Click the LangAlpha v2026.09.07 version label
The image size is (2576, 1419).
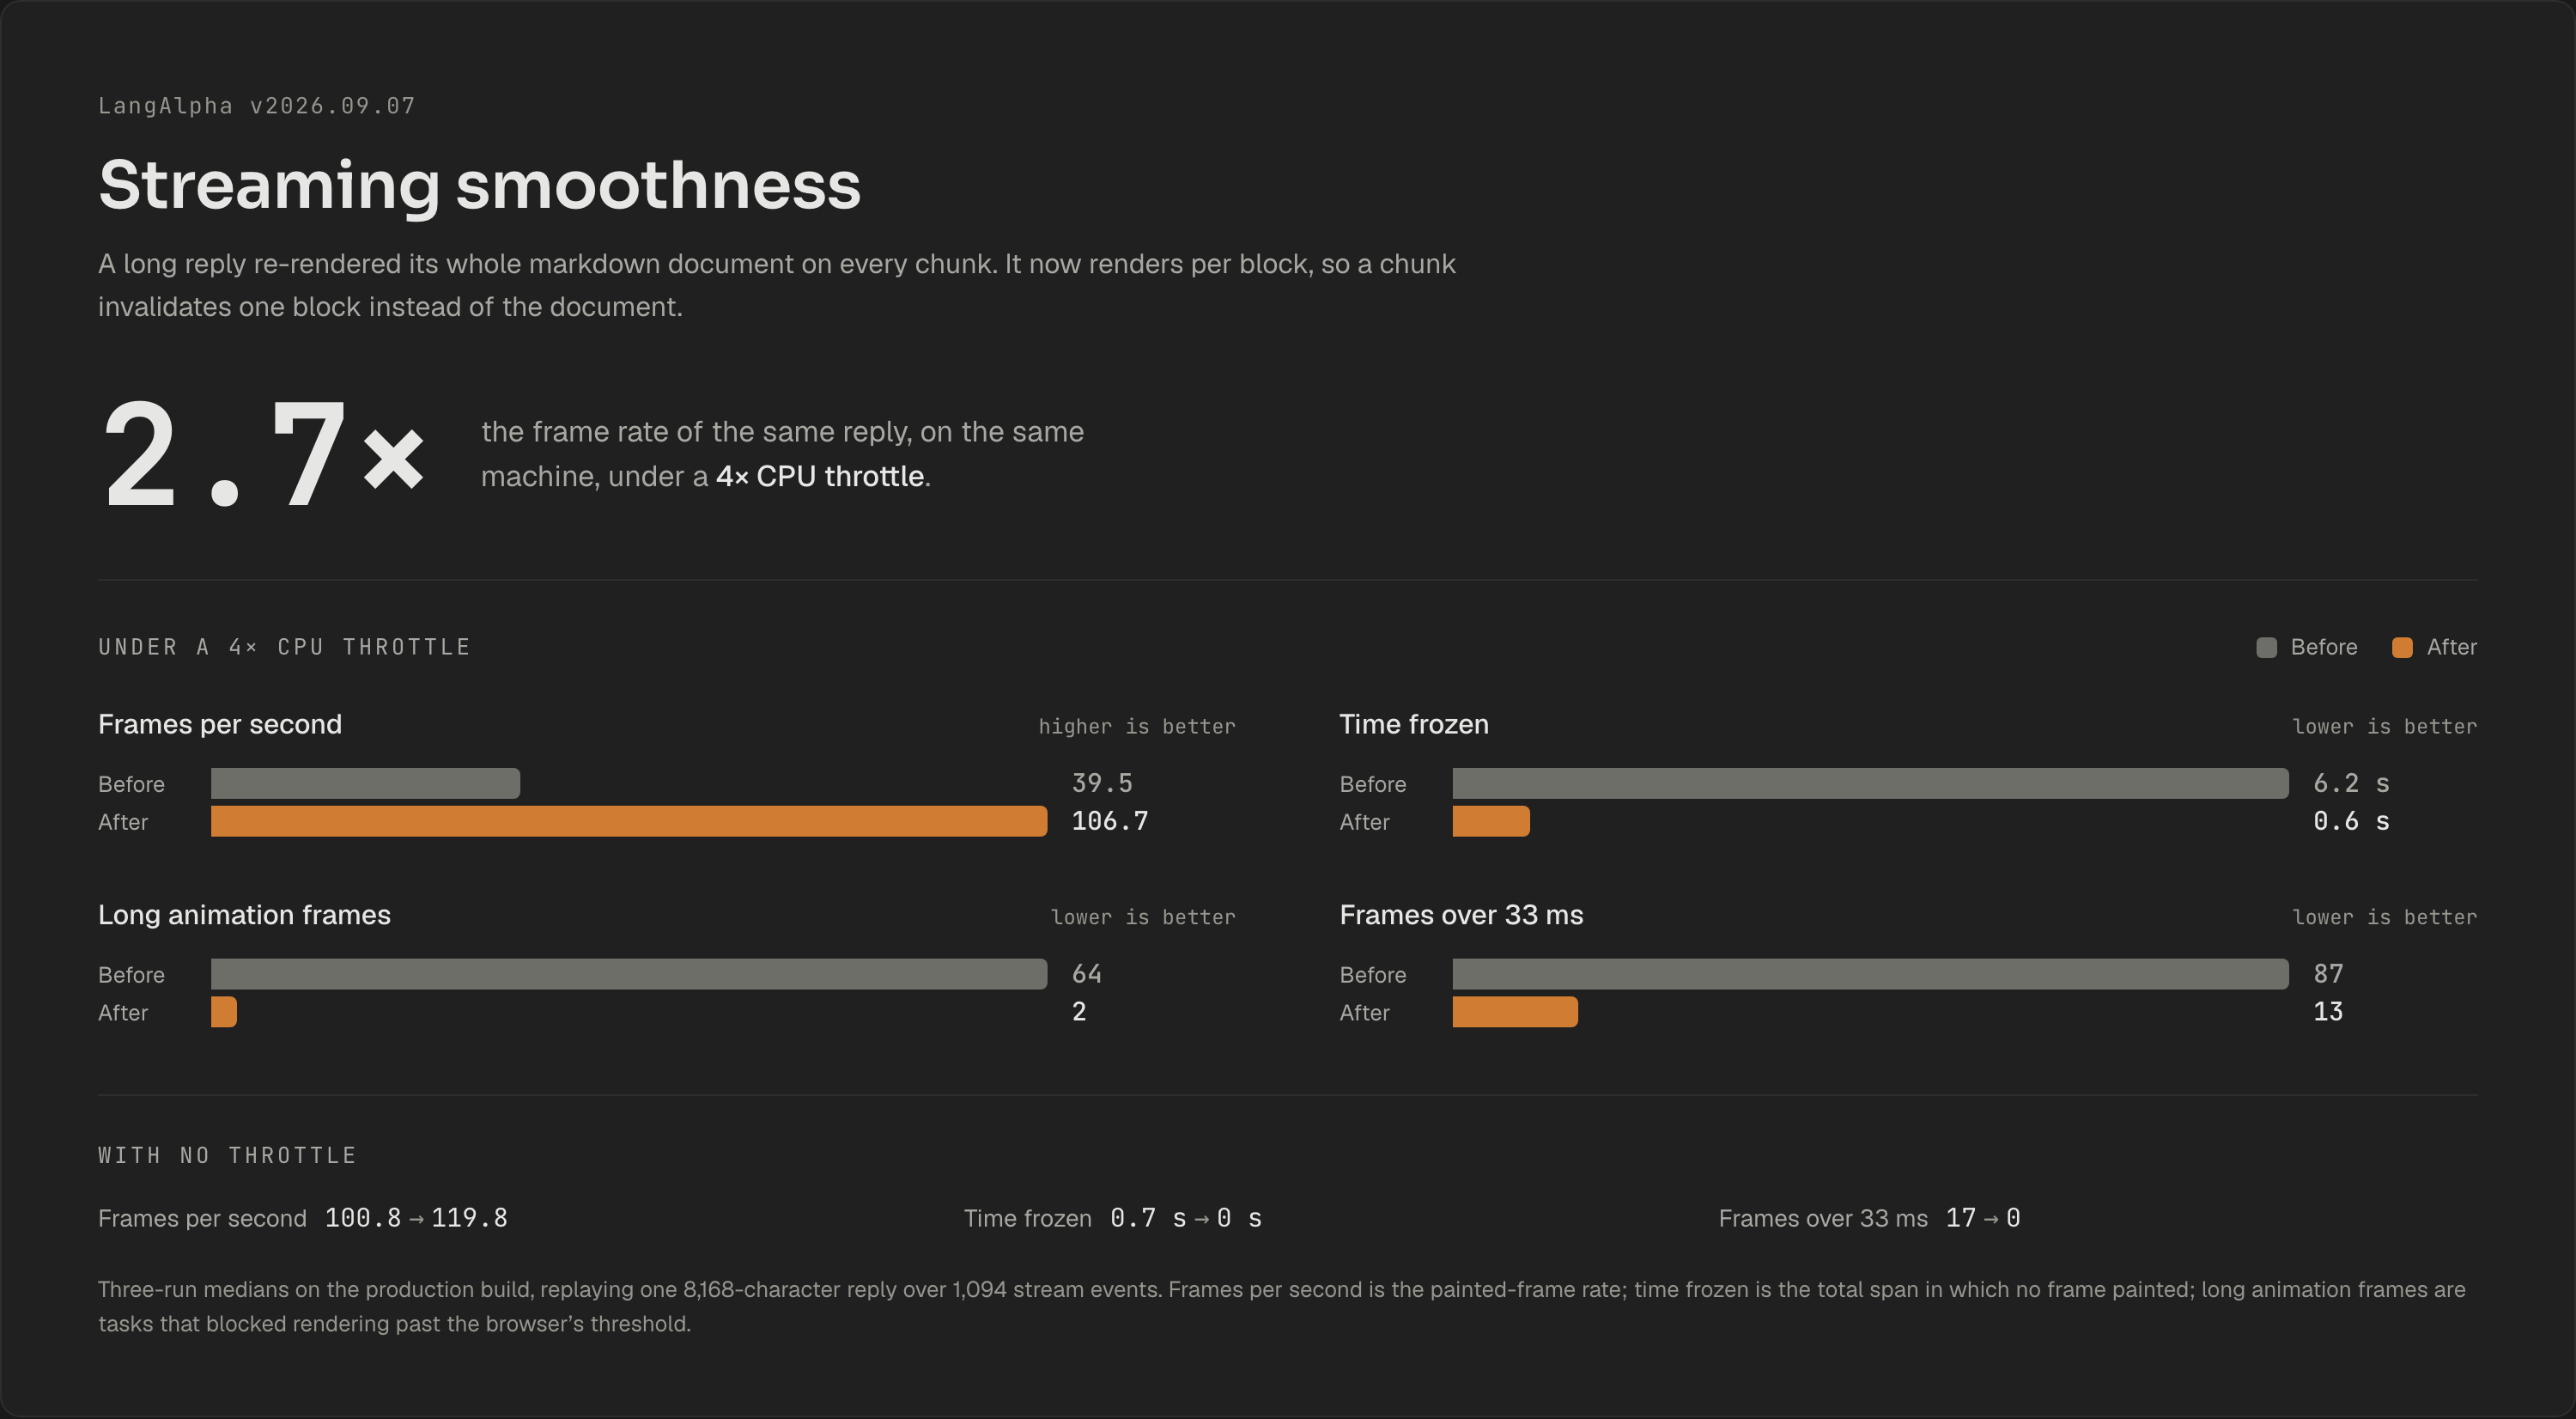point(257,106)
